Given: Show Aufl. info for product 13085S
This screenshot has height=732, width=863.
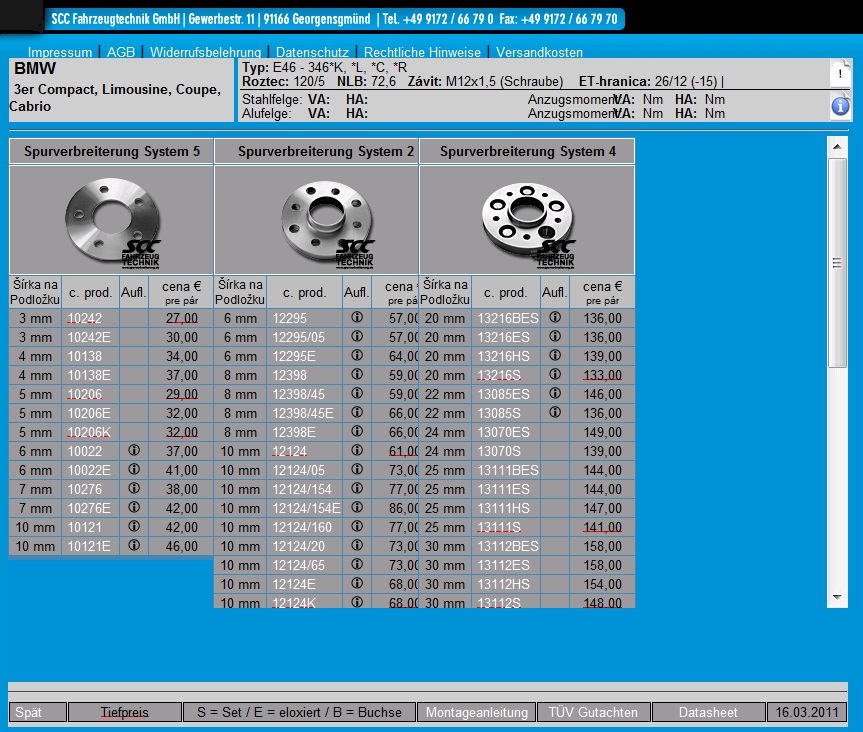Looking at the screenshot, I should (x=554, y=413).
